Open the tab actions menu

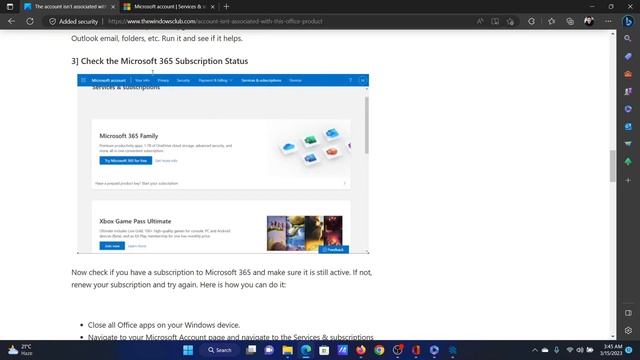point(10,7)
